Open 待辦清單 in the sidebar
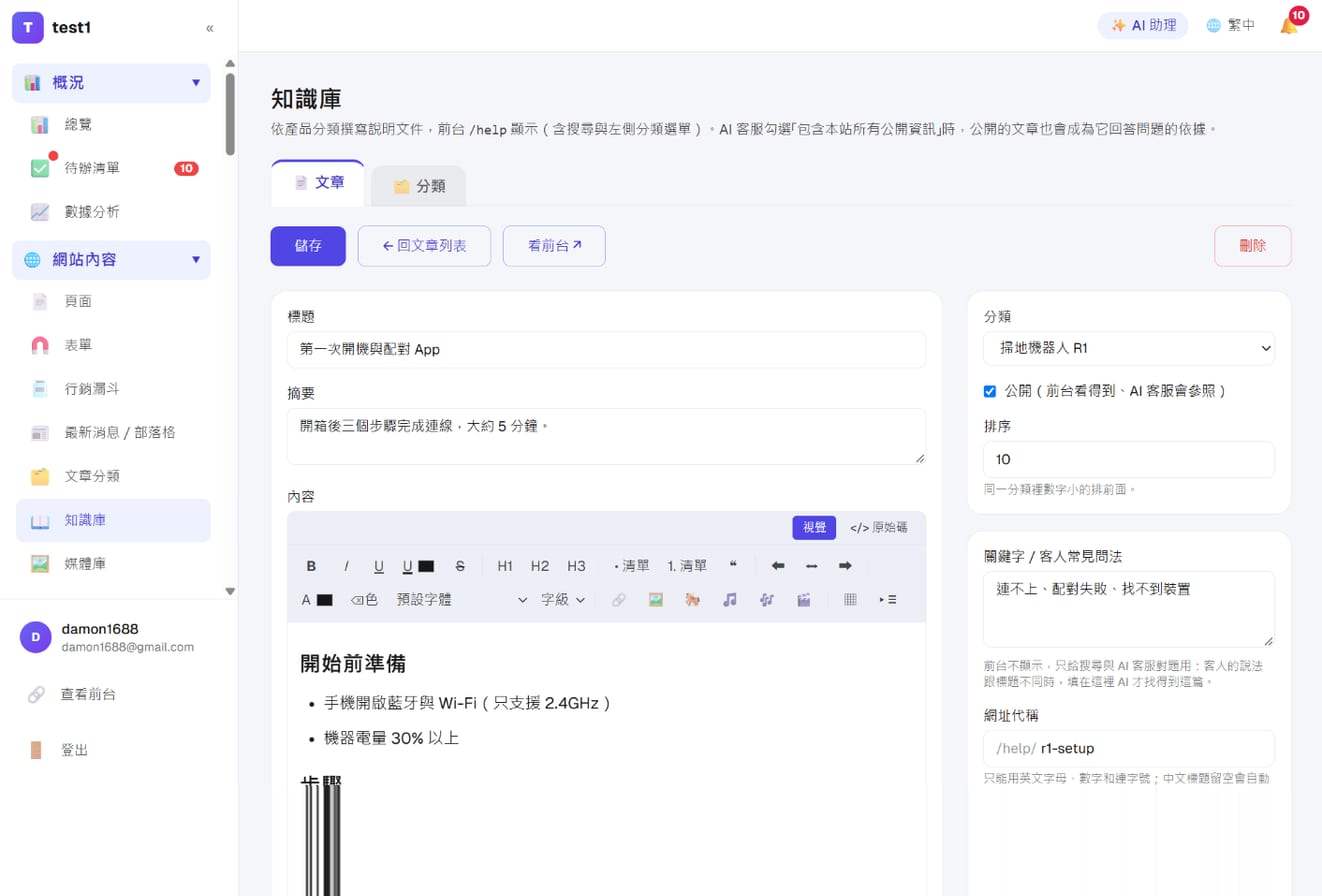The height and width of the screenshot is (896, 1322). 114,168
